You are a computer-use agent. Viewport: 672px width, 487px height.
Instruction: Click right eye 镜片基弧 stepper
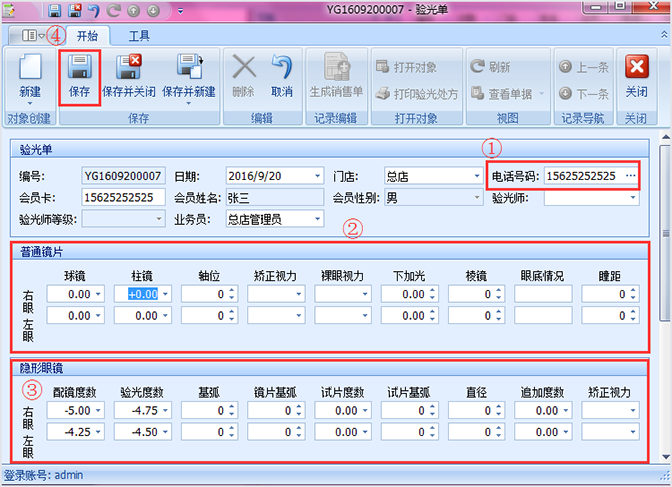click(299, 410)
